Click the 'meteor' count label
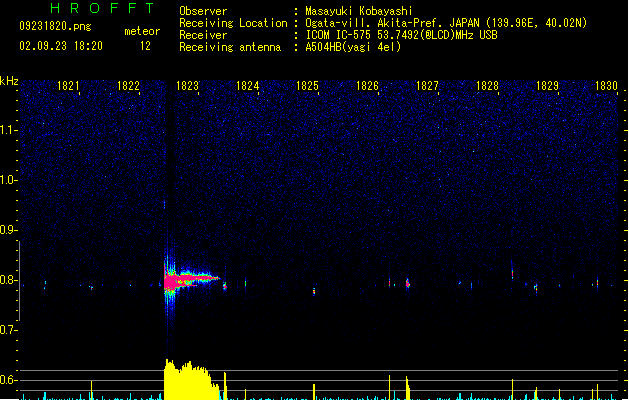Screen dimensions: 629x400 click(142, 31)
